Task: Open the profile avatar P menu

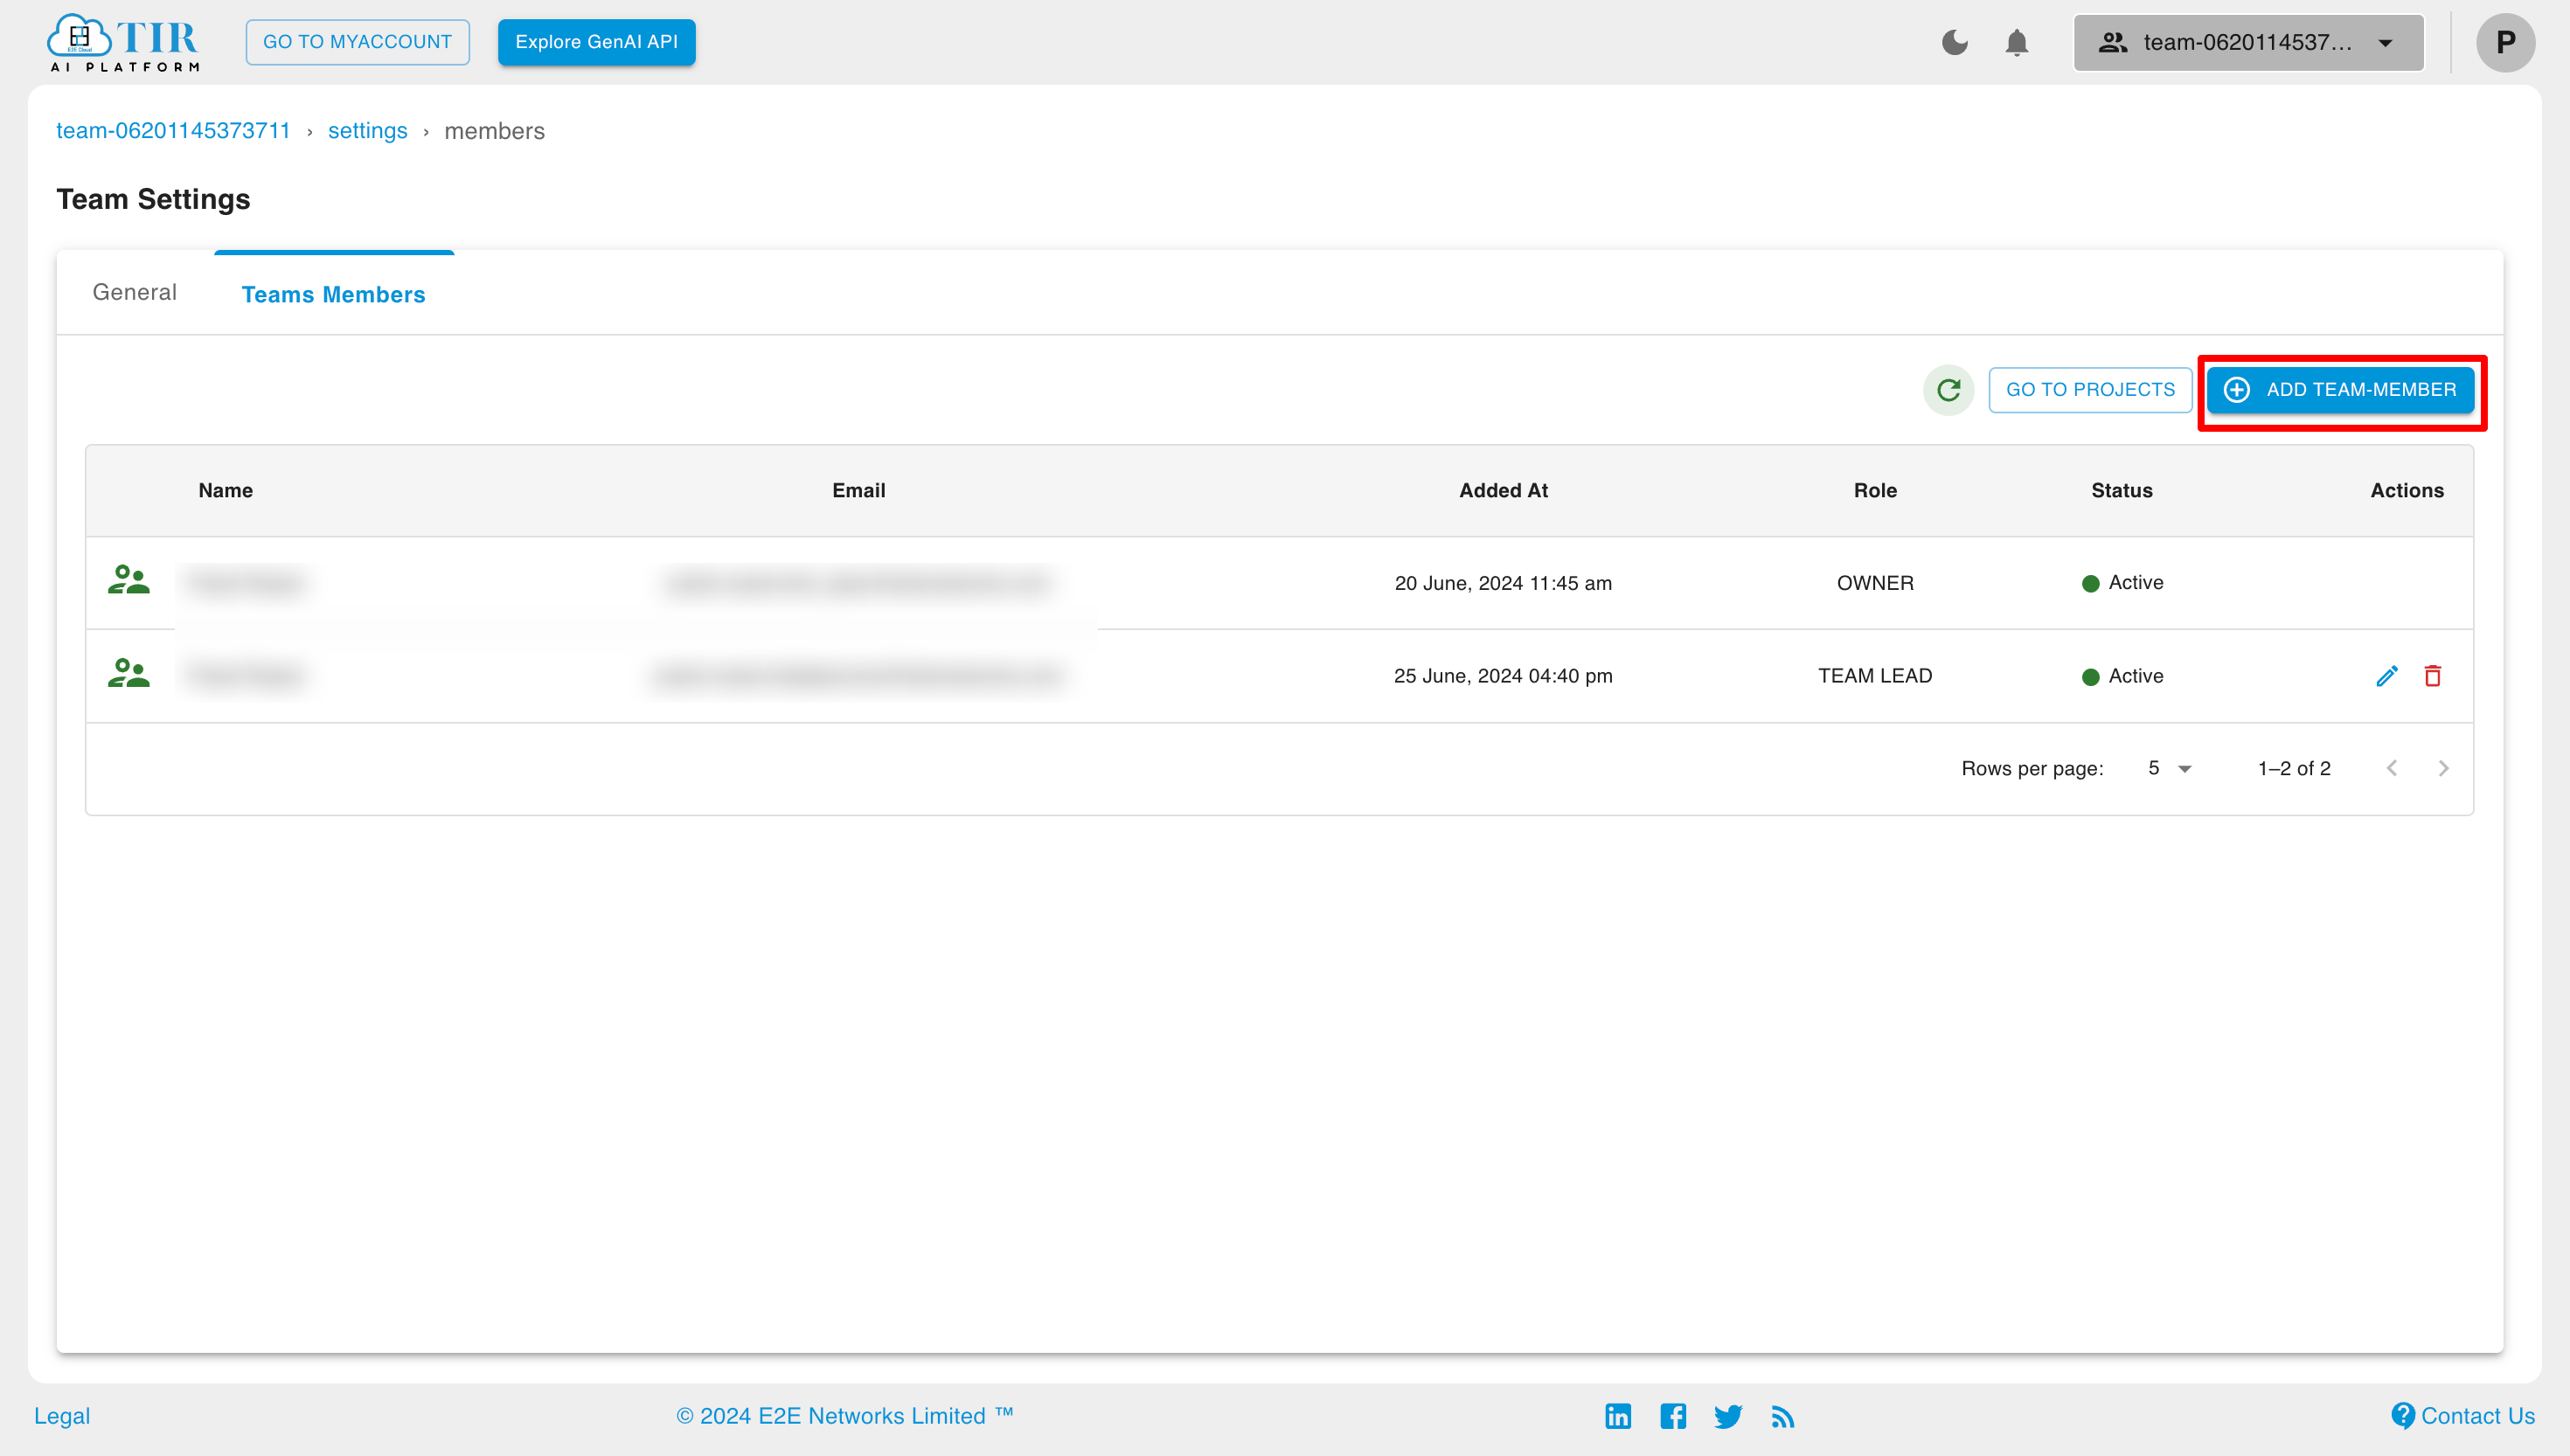Action: pos(2505,43)
